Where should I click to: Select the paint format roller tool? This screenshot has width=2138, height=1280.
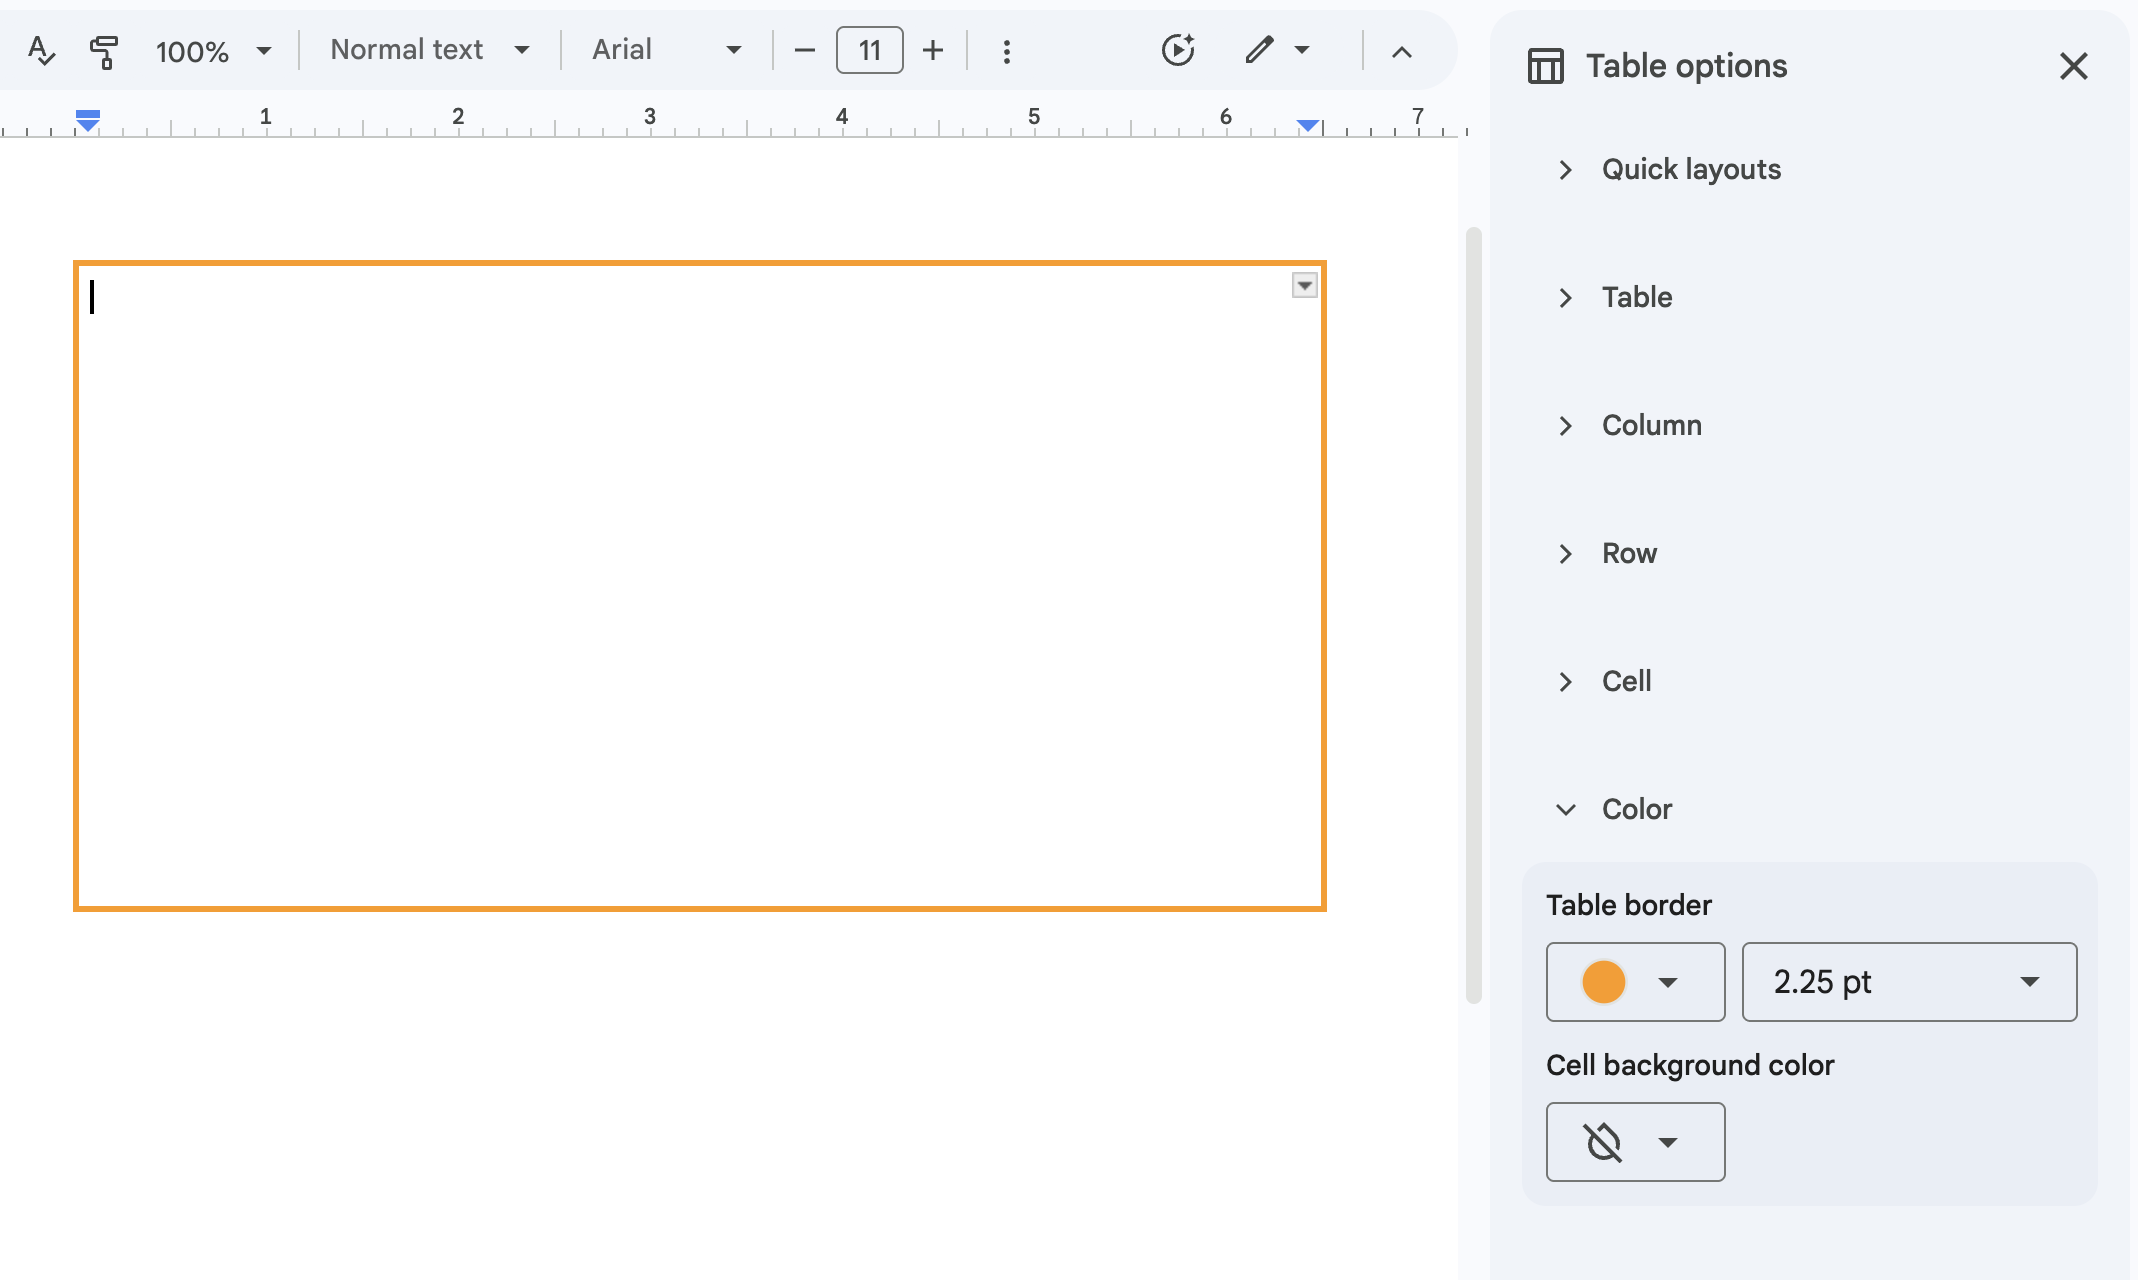click(103, 50)
